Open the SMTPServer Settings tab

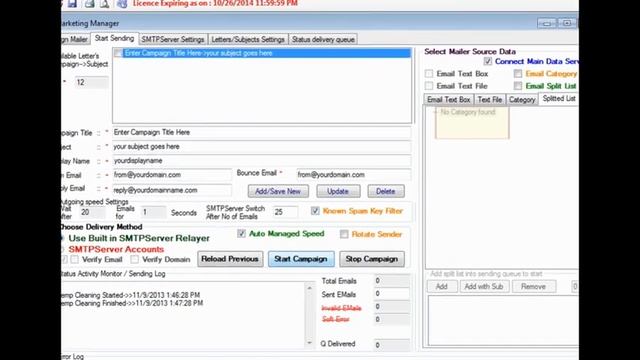coord(173,40)
